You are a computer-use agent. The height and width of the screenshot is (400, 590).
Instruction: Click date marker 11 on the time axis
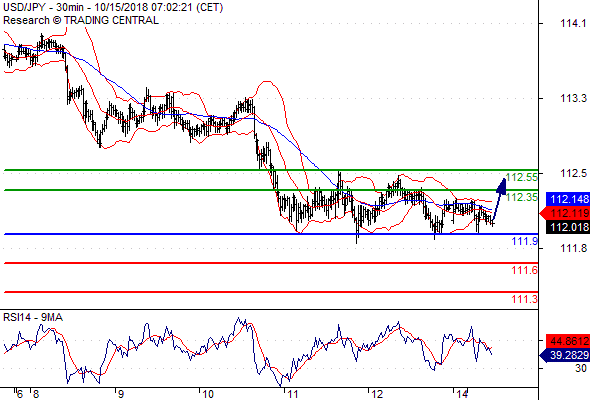293,394
